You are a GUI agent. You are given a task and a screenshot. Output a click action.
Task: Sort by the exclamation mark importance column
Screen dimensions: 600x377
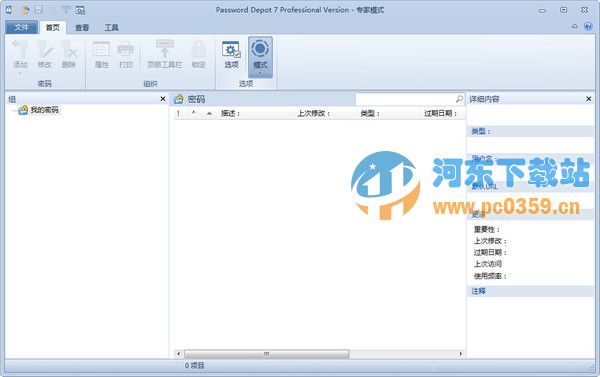point(178,113)
